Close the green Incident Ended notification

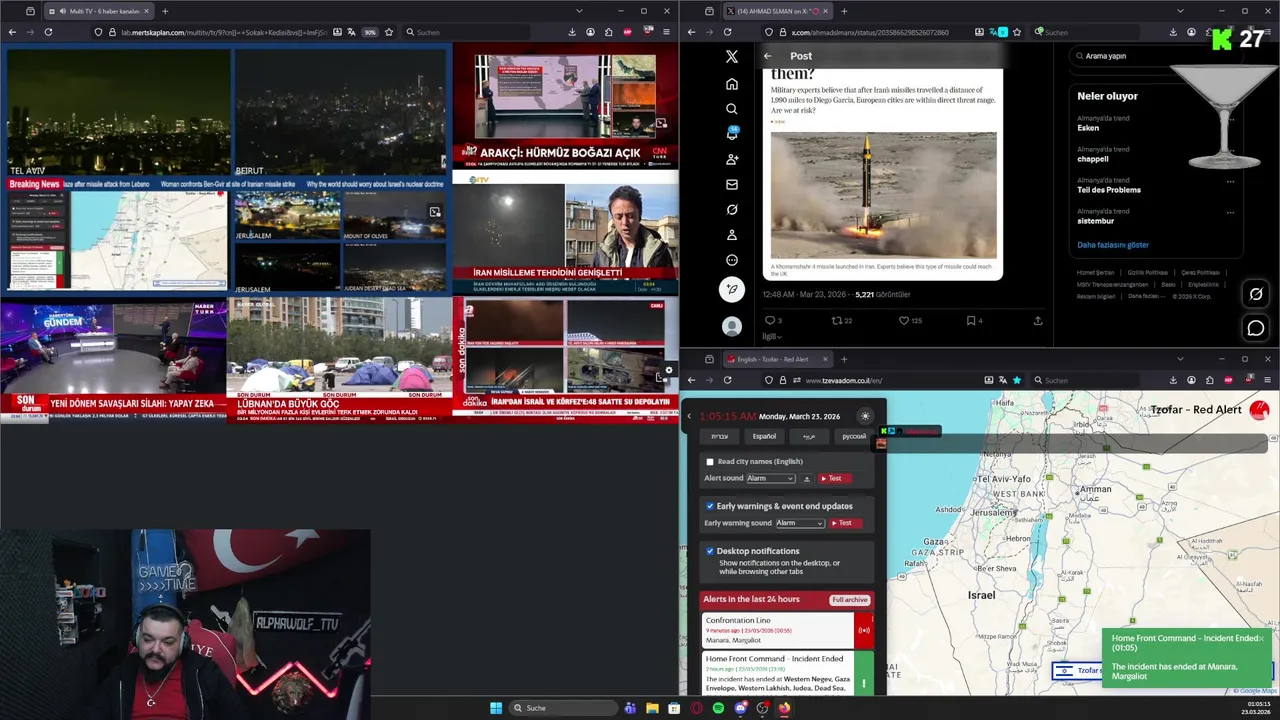click(1261, 638)
